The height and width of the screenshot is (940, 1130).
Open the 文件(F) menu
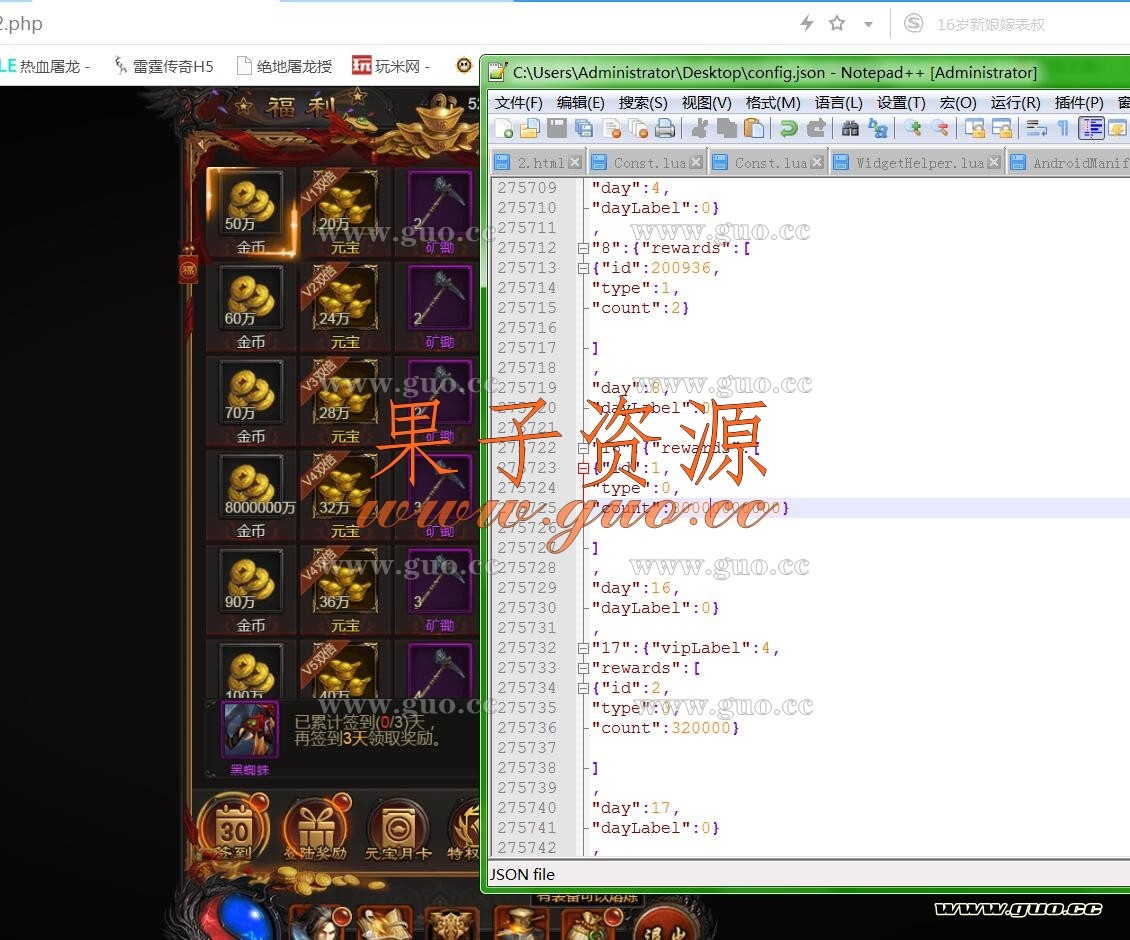tap(518, 103)
